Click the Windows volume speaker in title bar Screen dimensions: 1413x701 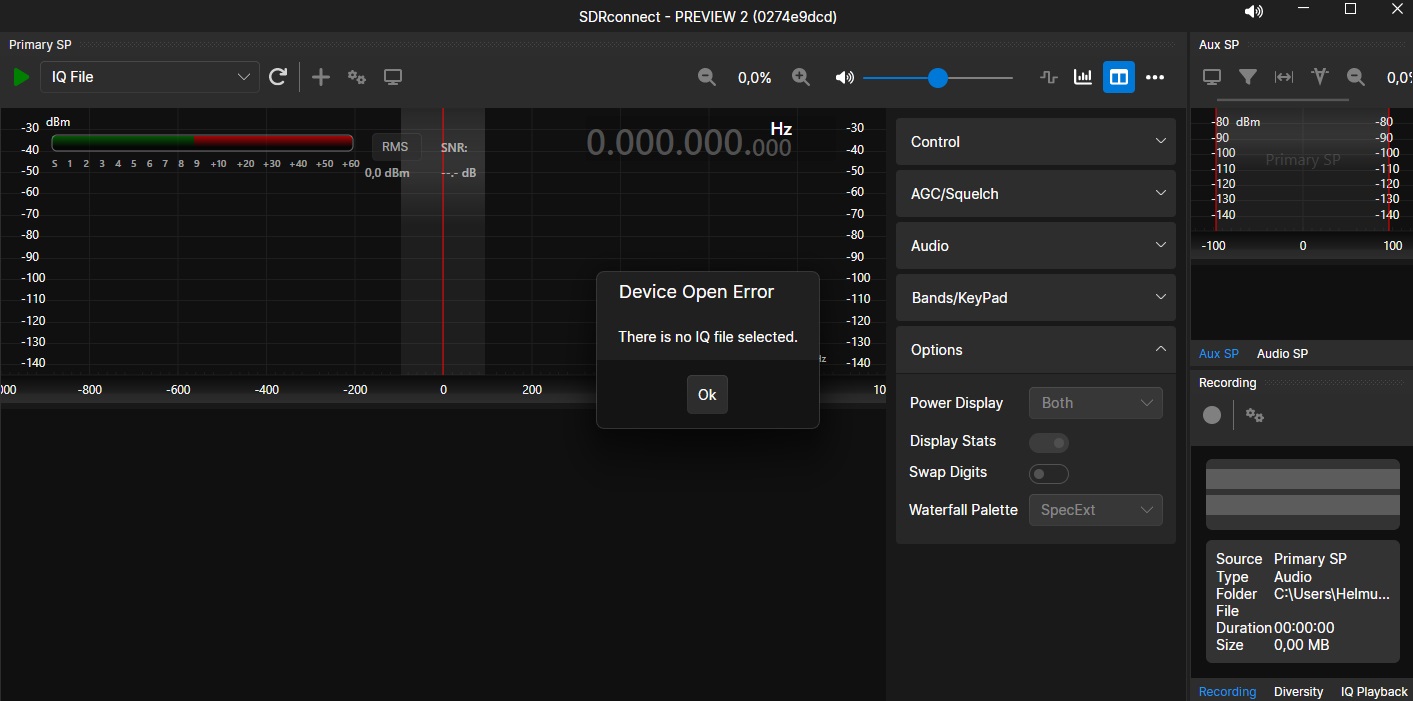coord(1254,12)
